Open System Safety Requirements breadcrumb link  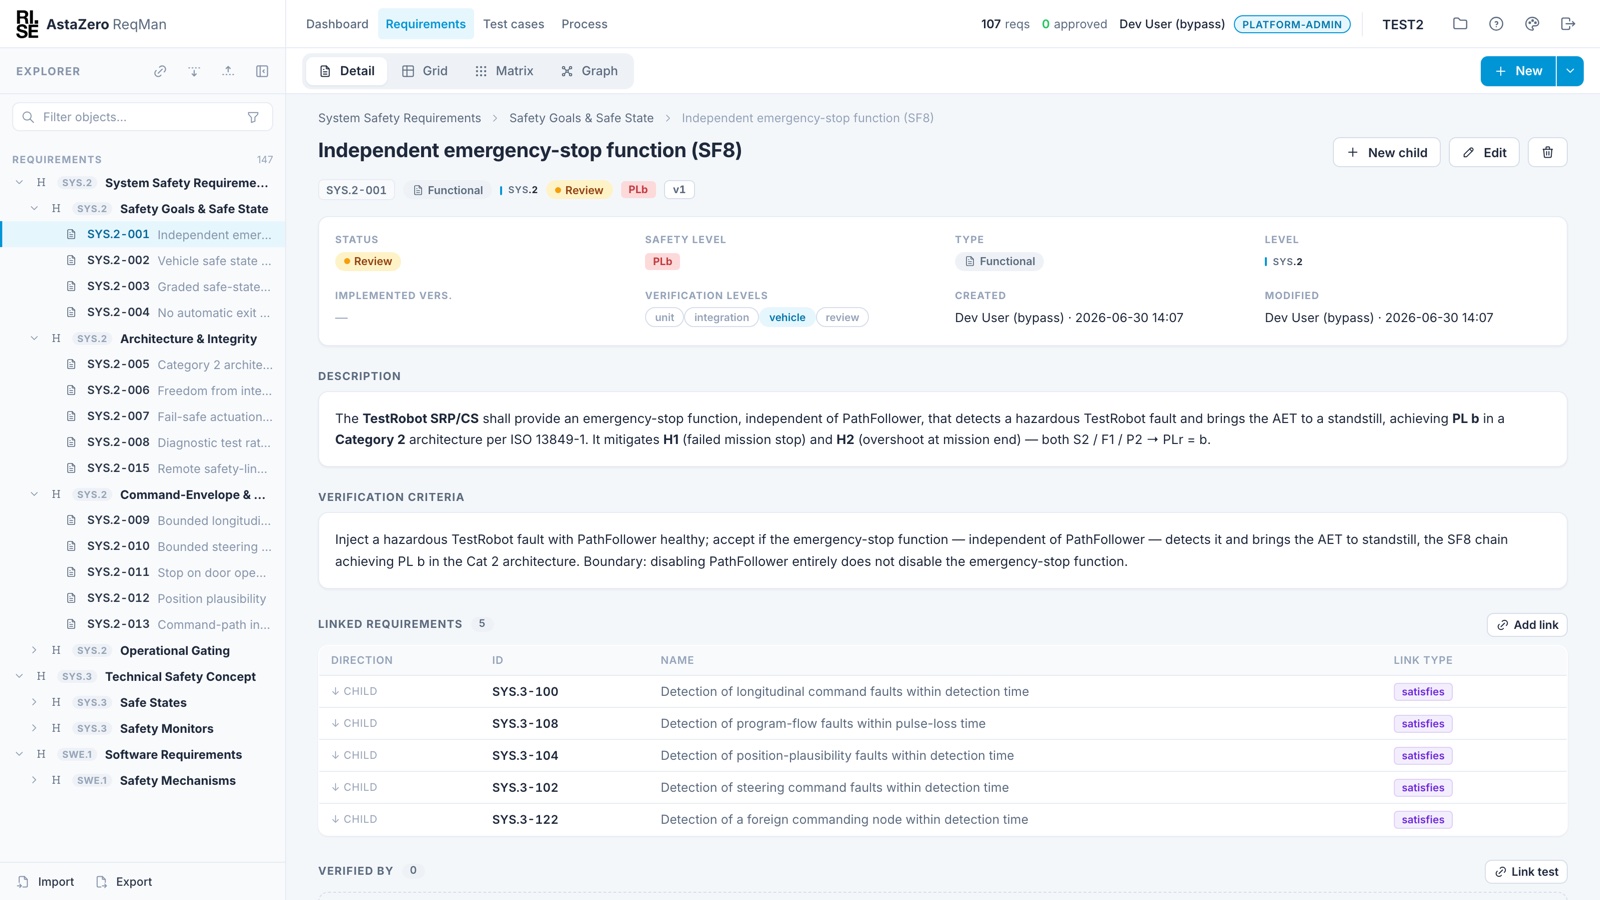click(x=399, y=118)
